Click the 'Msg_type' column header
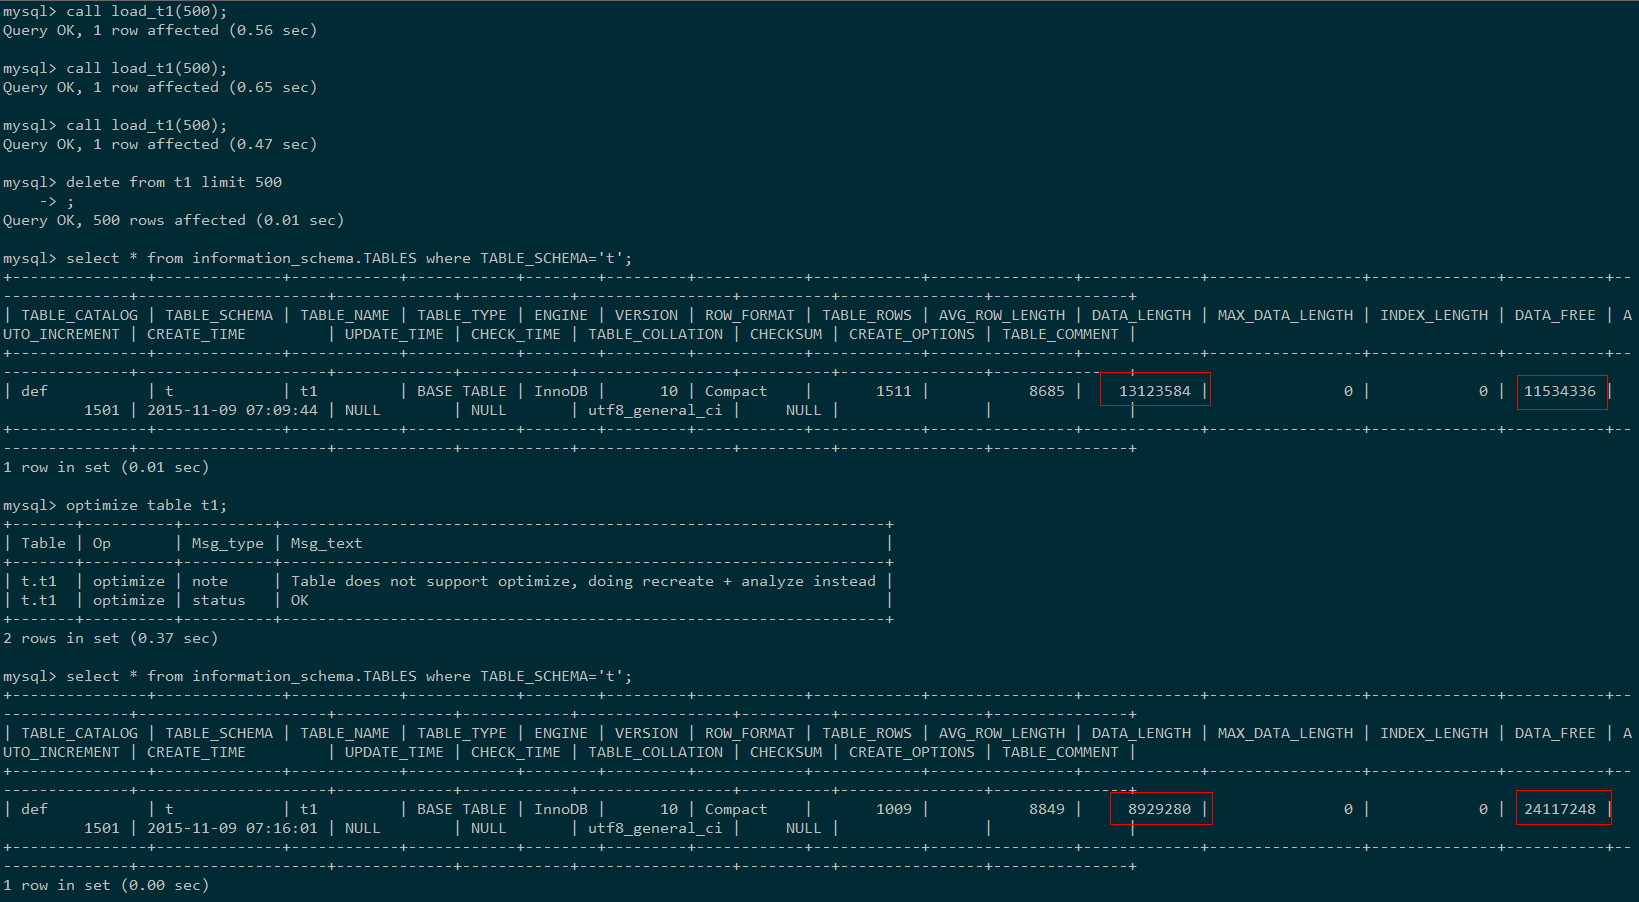1639x902 pixels. tap(228, 544)
